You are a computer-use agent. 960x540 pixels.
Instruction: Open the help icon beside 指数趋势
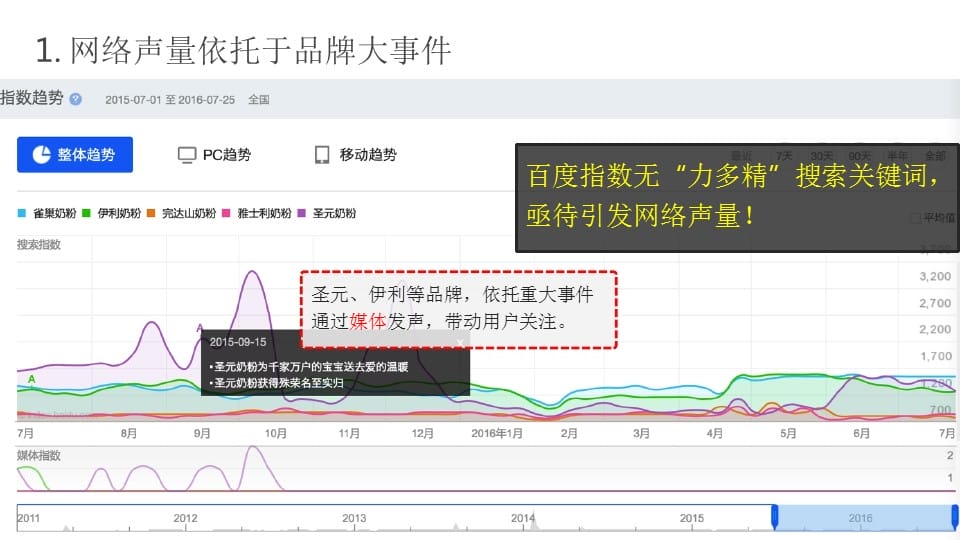pos(75,99)
